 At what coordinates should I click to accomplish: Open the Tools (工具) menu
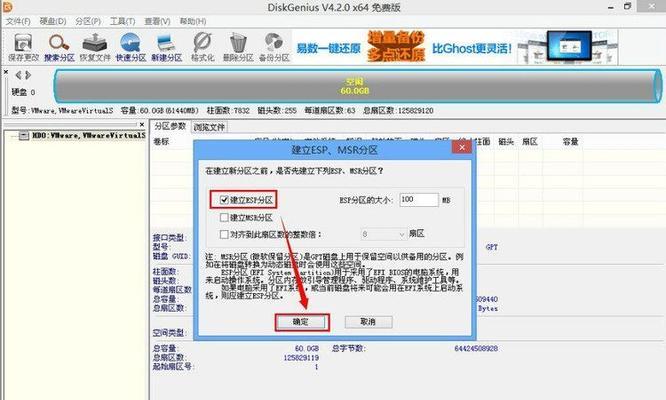122,21
